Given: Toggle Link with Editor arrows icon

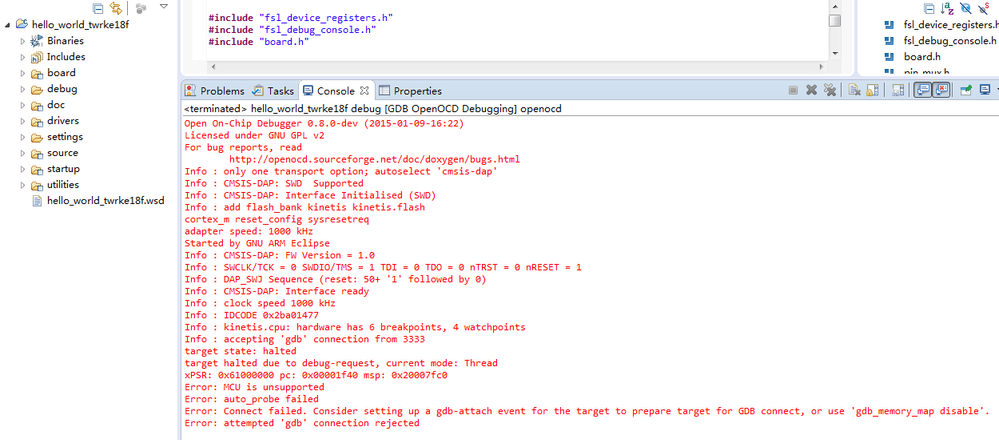Looking at the screenshot, I should pos(115,8).
